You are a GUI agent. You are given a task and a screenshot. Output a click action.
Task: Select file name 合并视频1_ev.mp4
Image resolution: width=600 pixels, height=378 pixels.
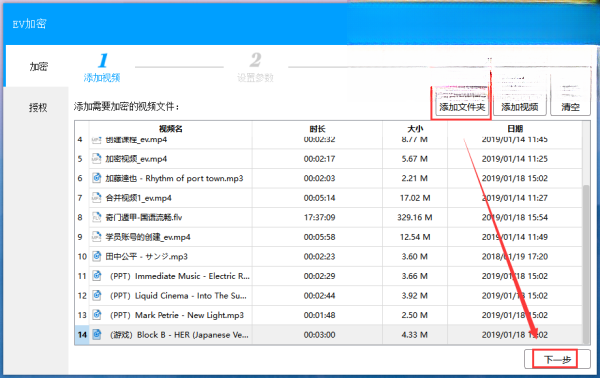pos(139,198)
